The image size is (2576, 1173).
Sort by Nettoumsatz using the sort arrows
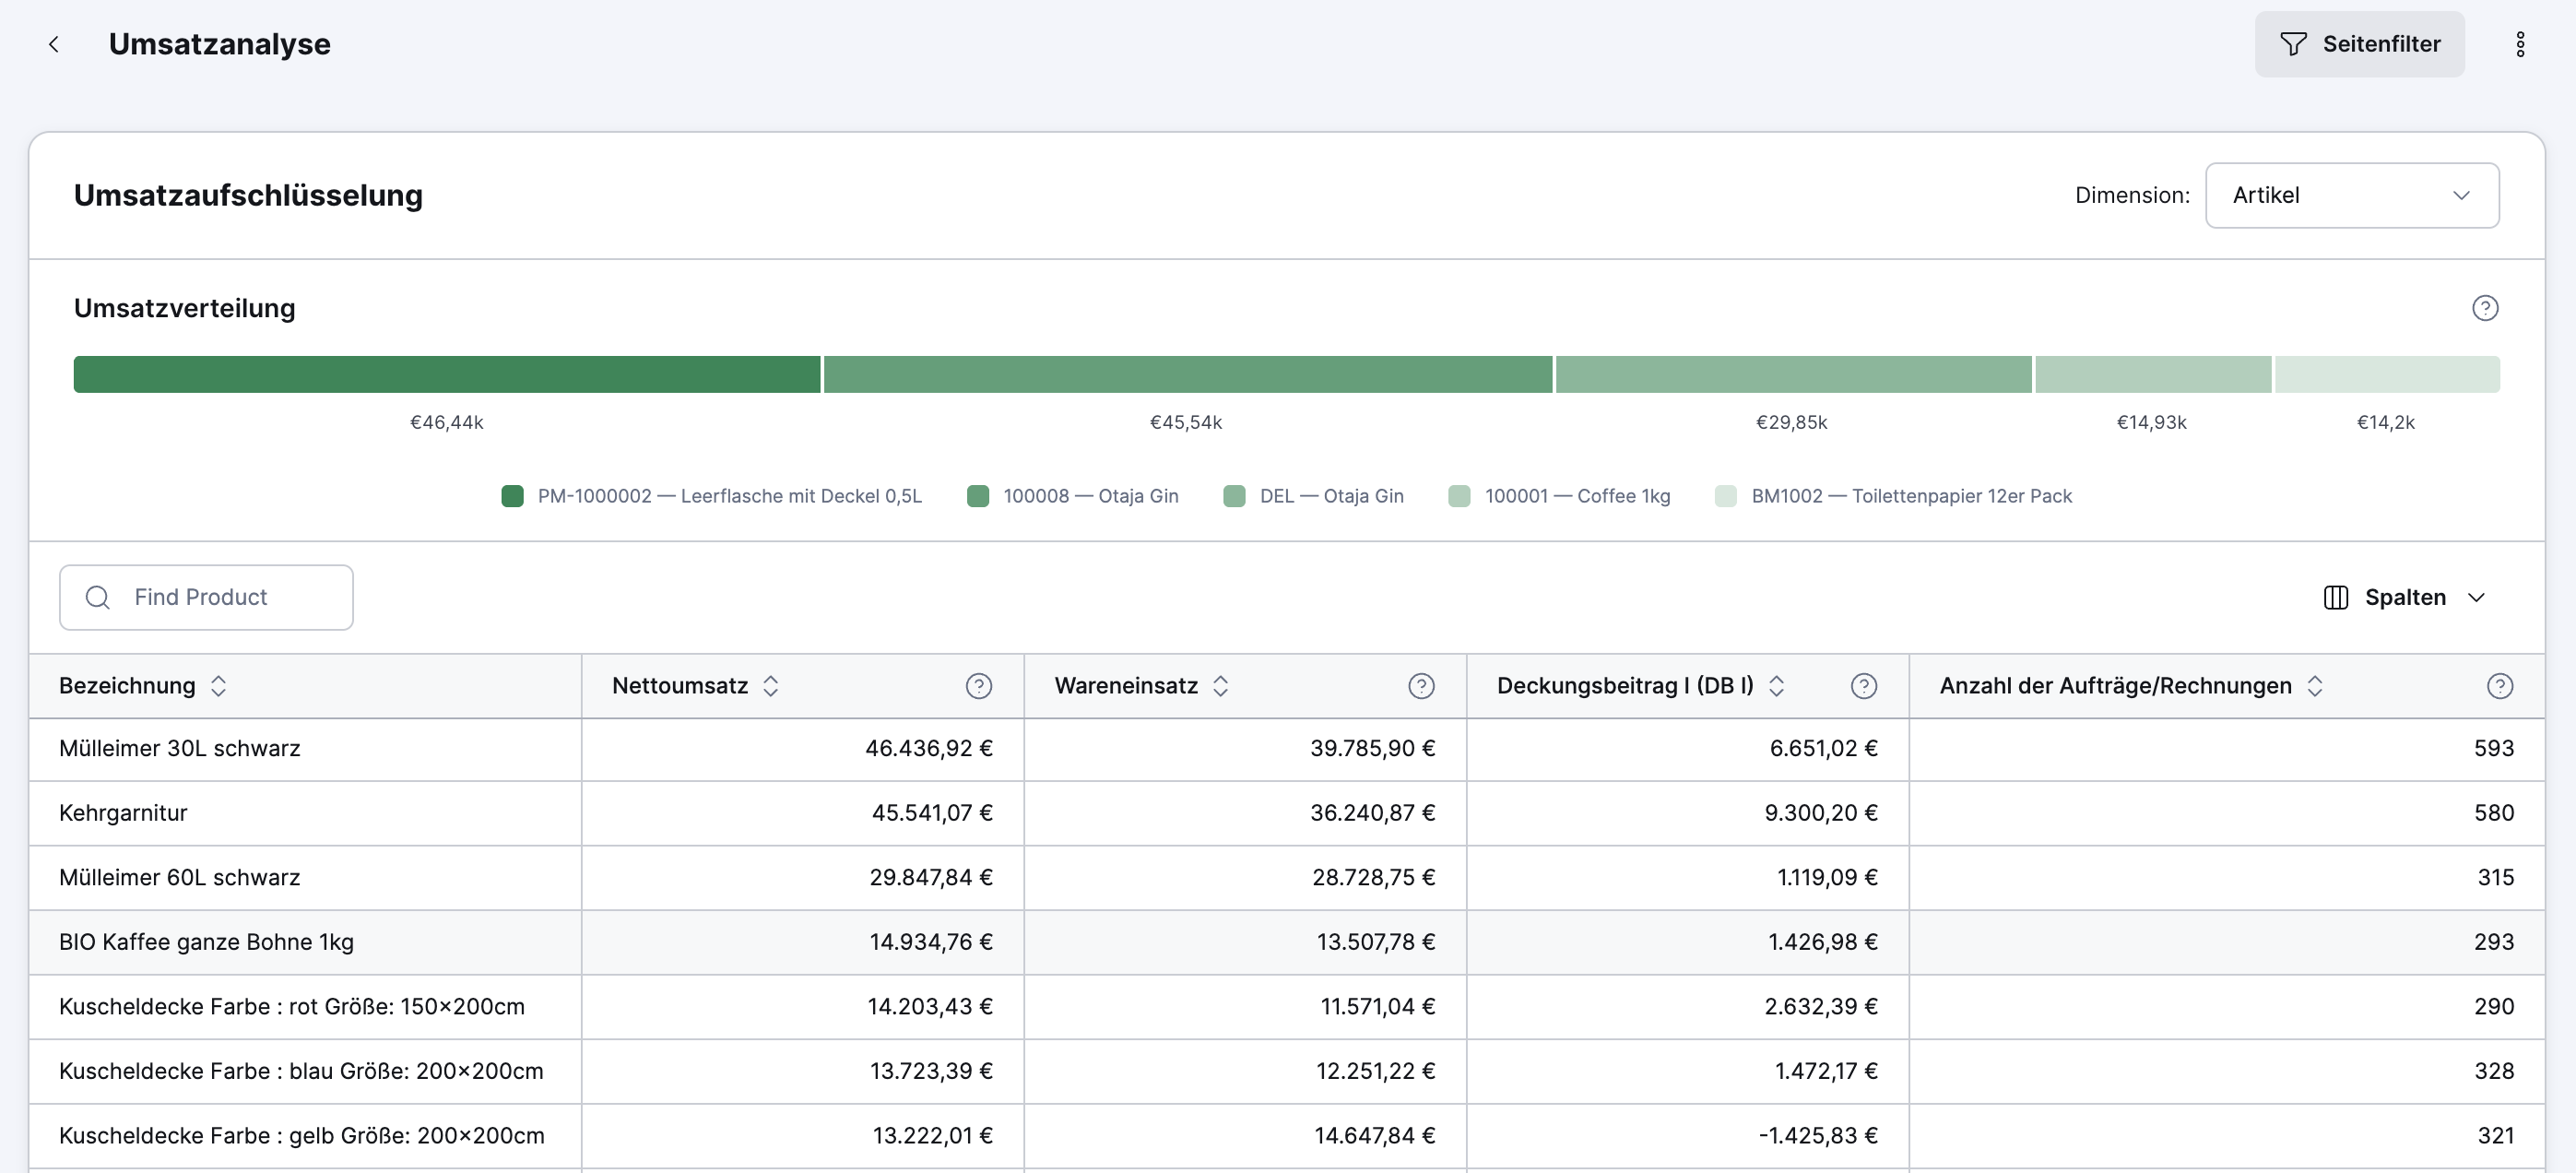pos(770,686)
